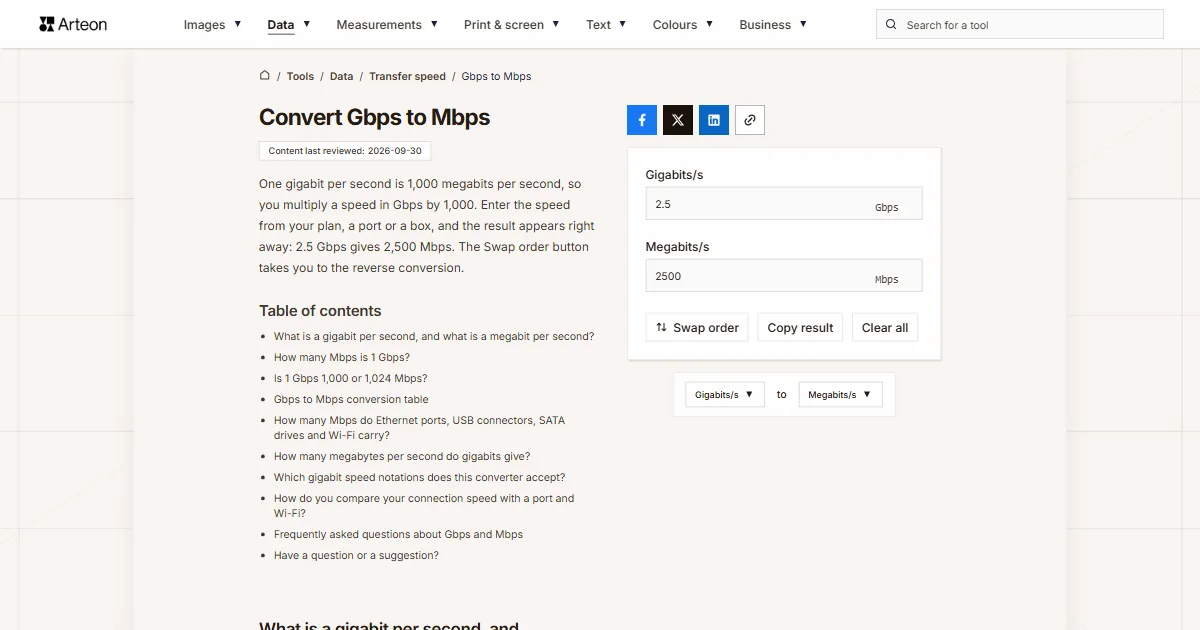Open the Gigabits/s source unit dropdown
This screenshot has width=1200, height=630.
725,394
